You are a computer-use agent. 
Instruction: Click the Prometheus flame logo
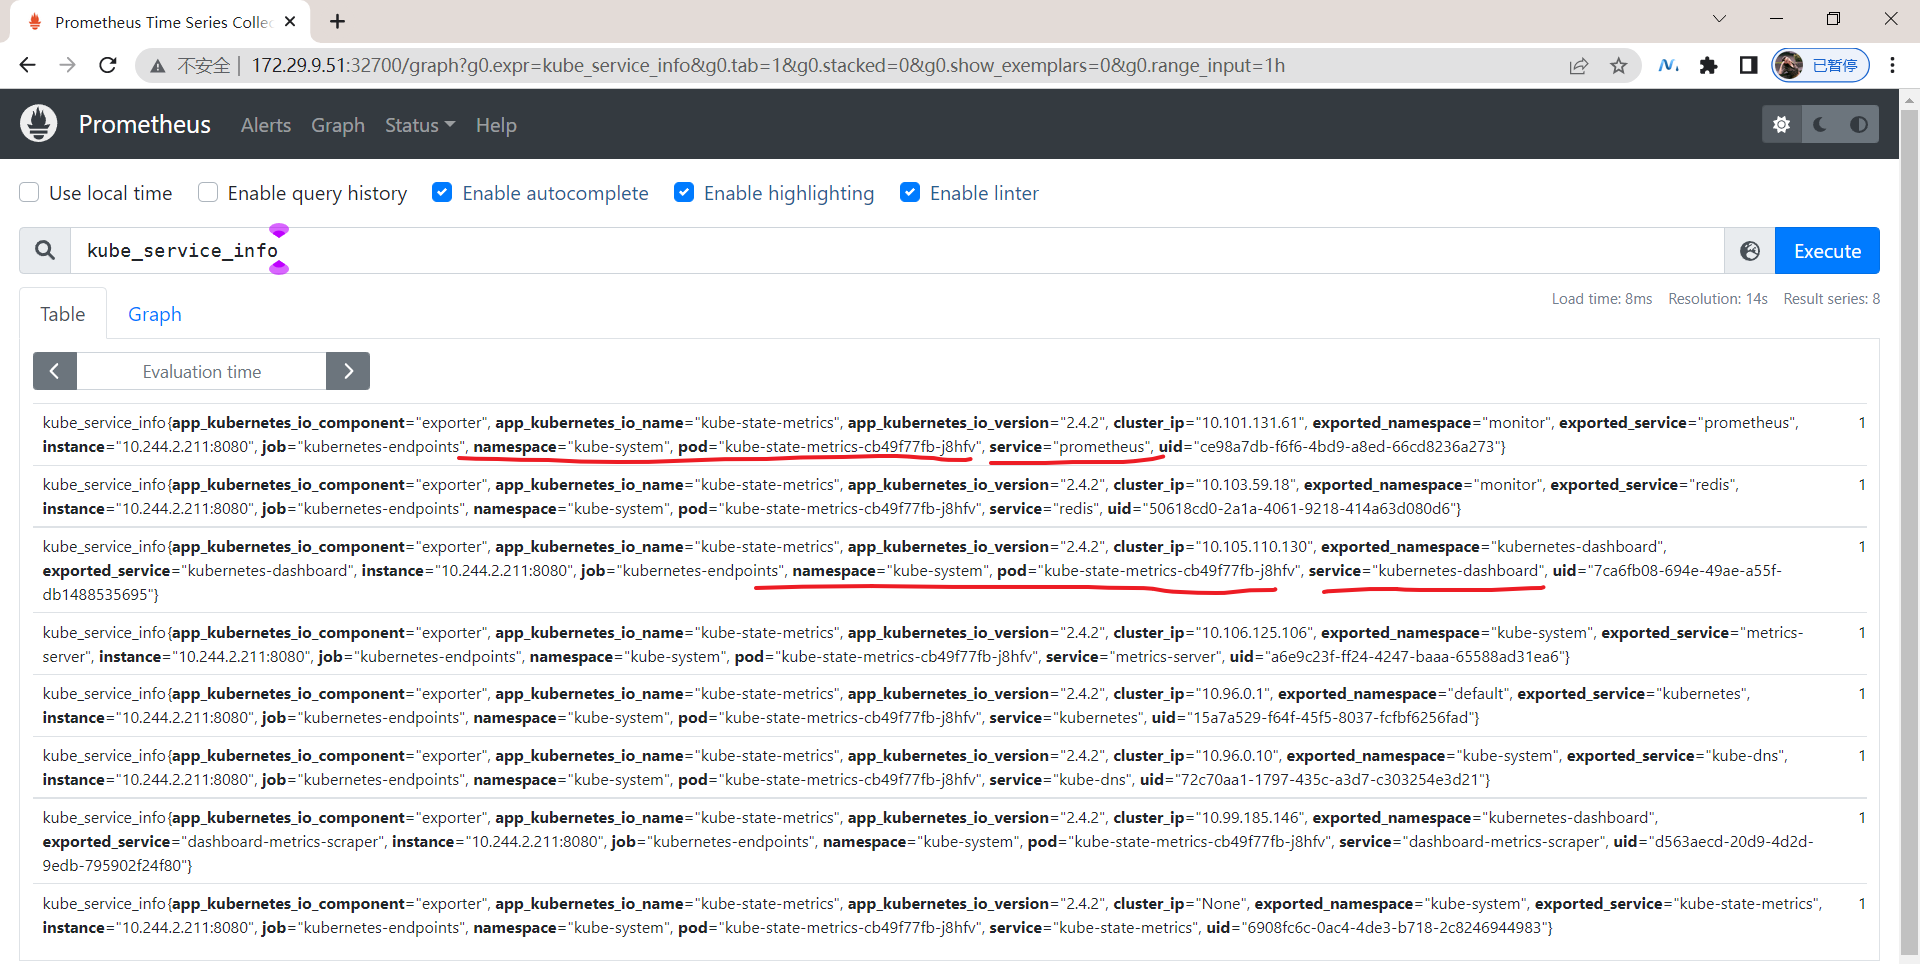pos(39,124)
